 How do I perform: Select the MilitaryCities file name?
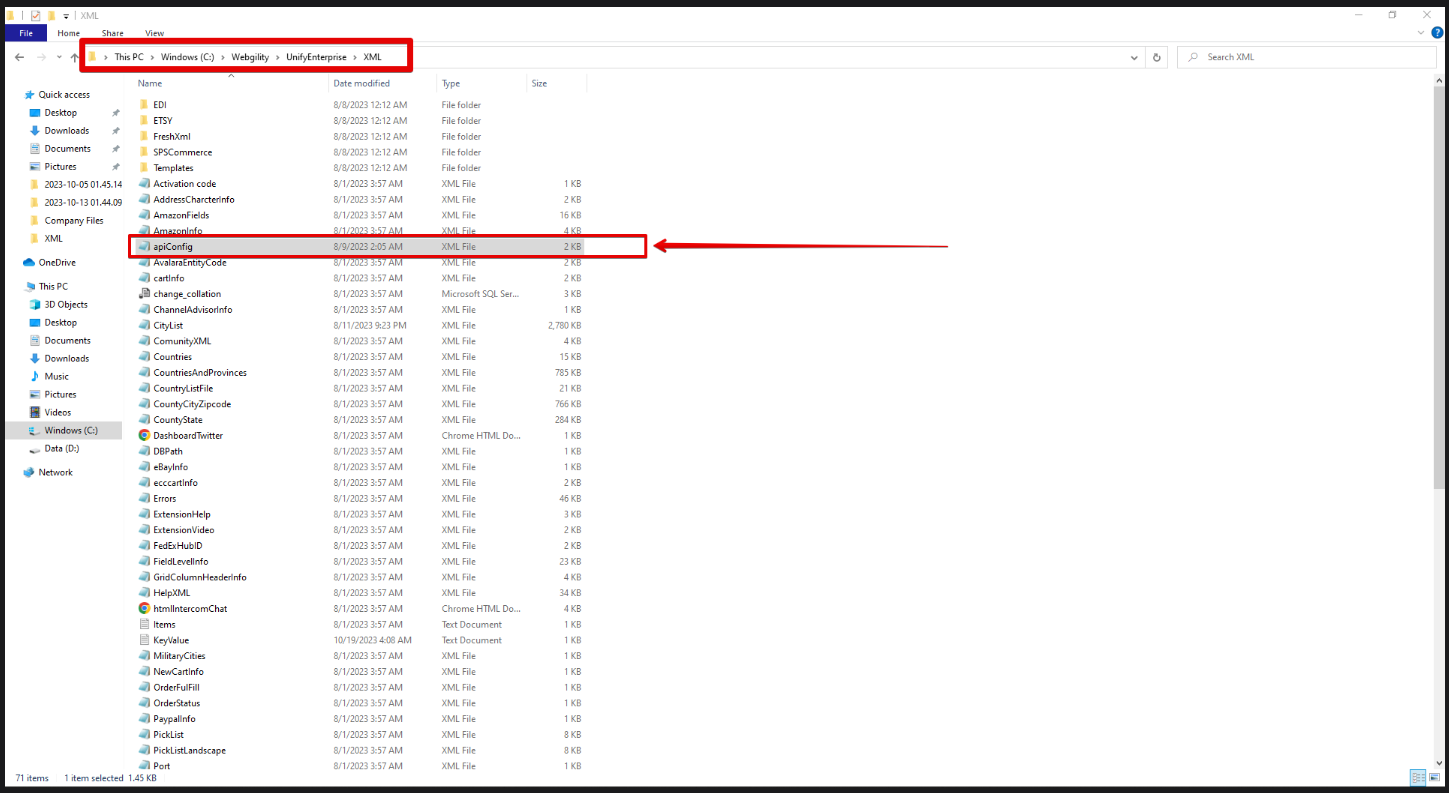(x=179, y=656)
